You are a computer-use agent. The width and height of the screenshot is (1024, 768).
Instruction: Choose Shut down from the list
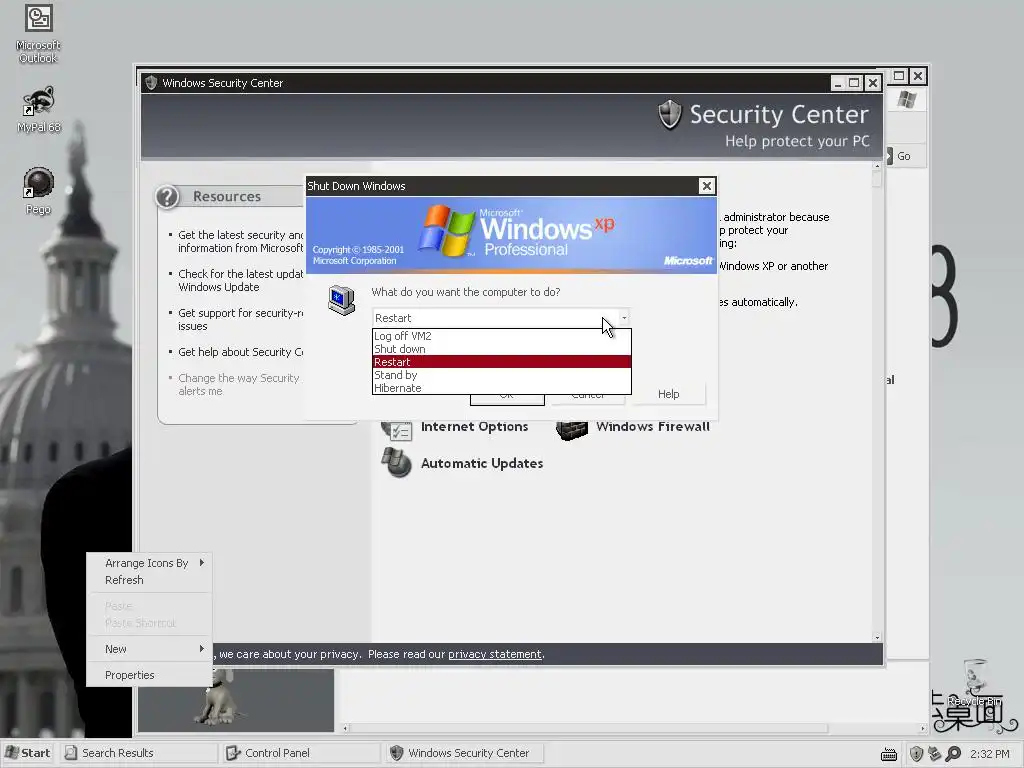[x=502, y=349]
